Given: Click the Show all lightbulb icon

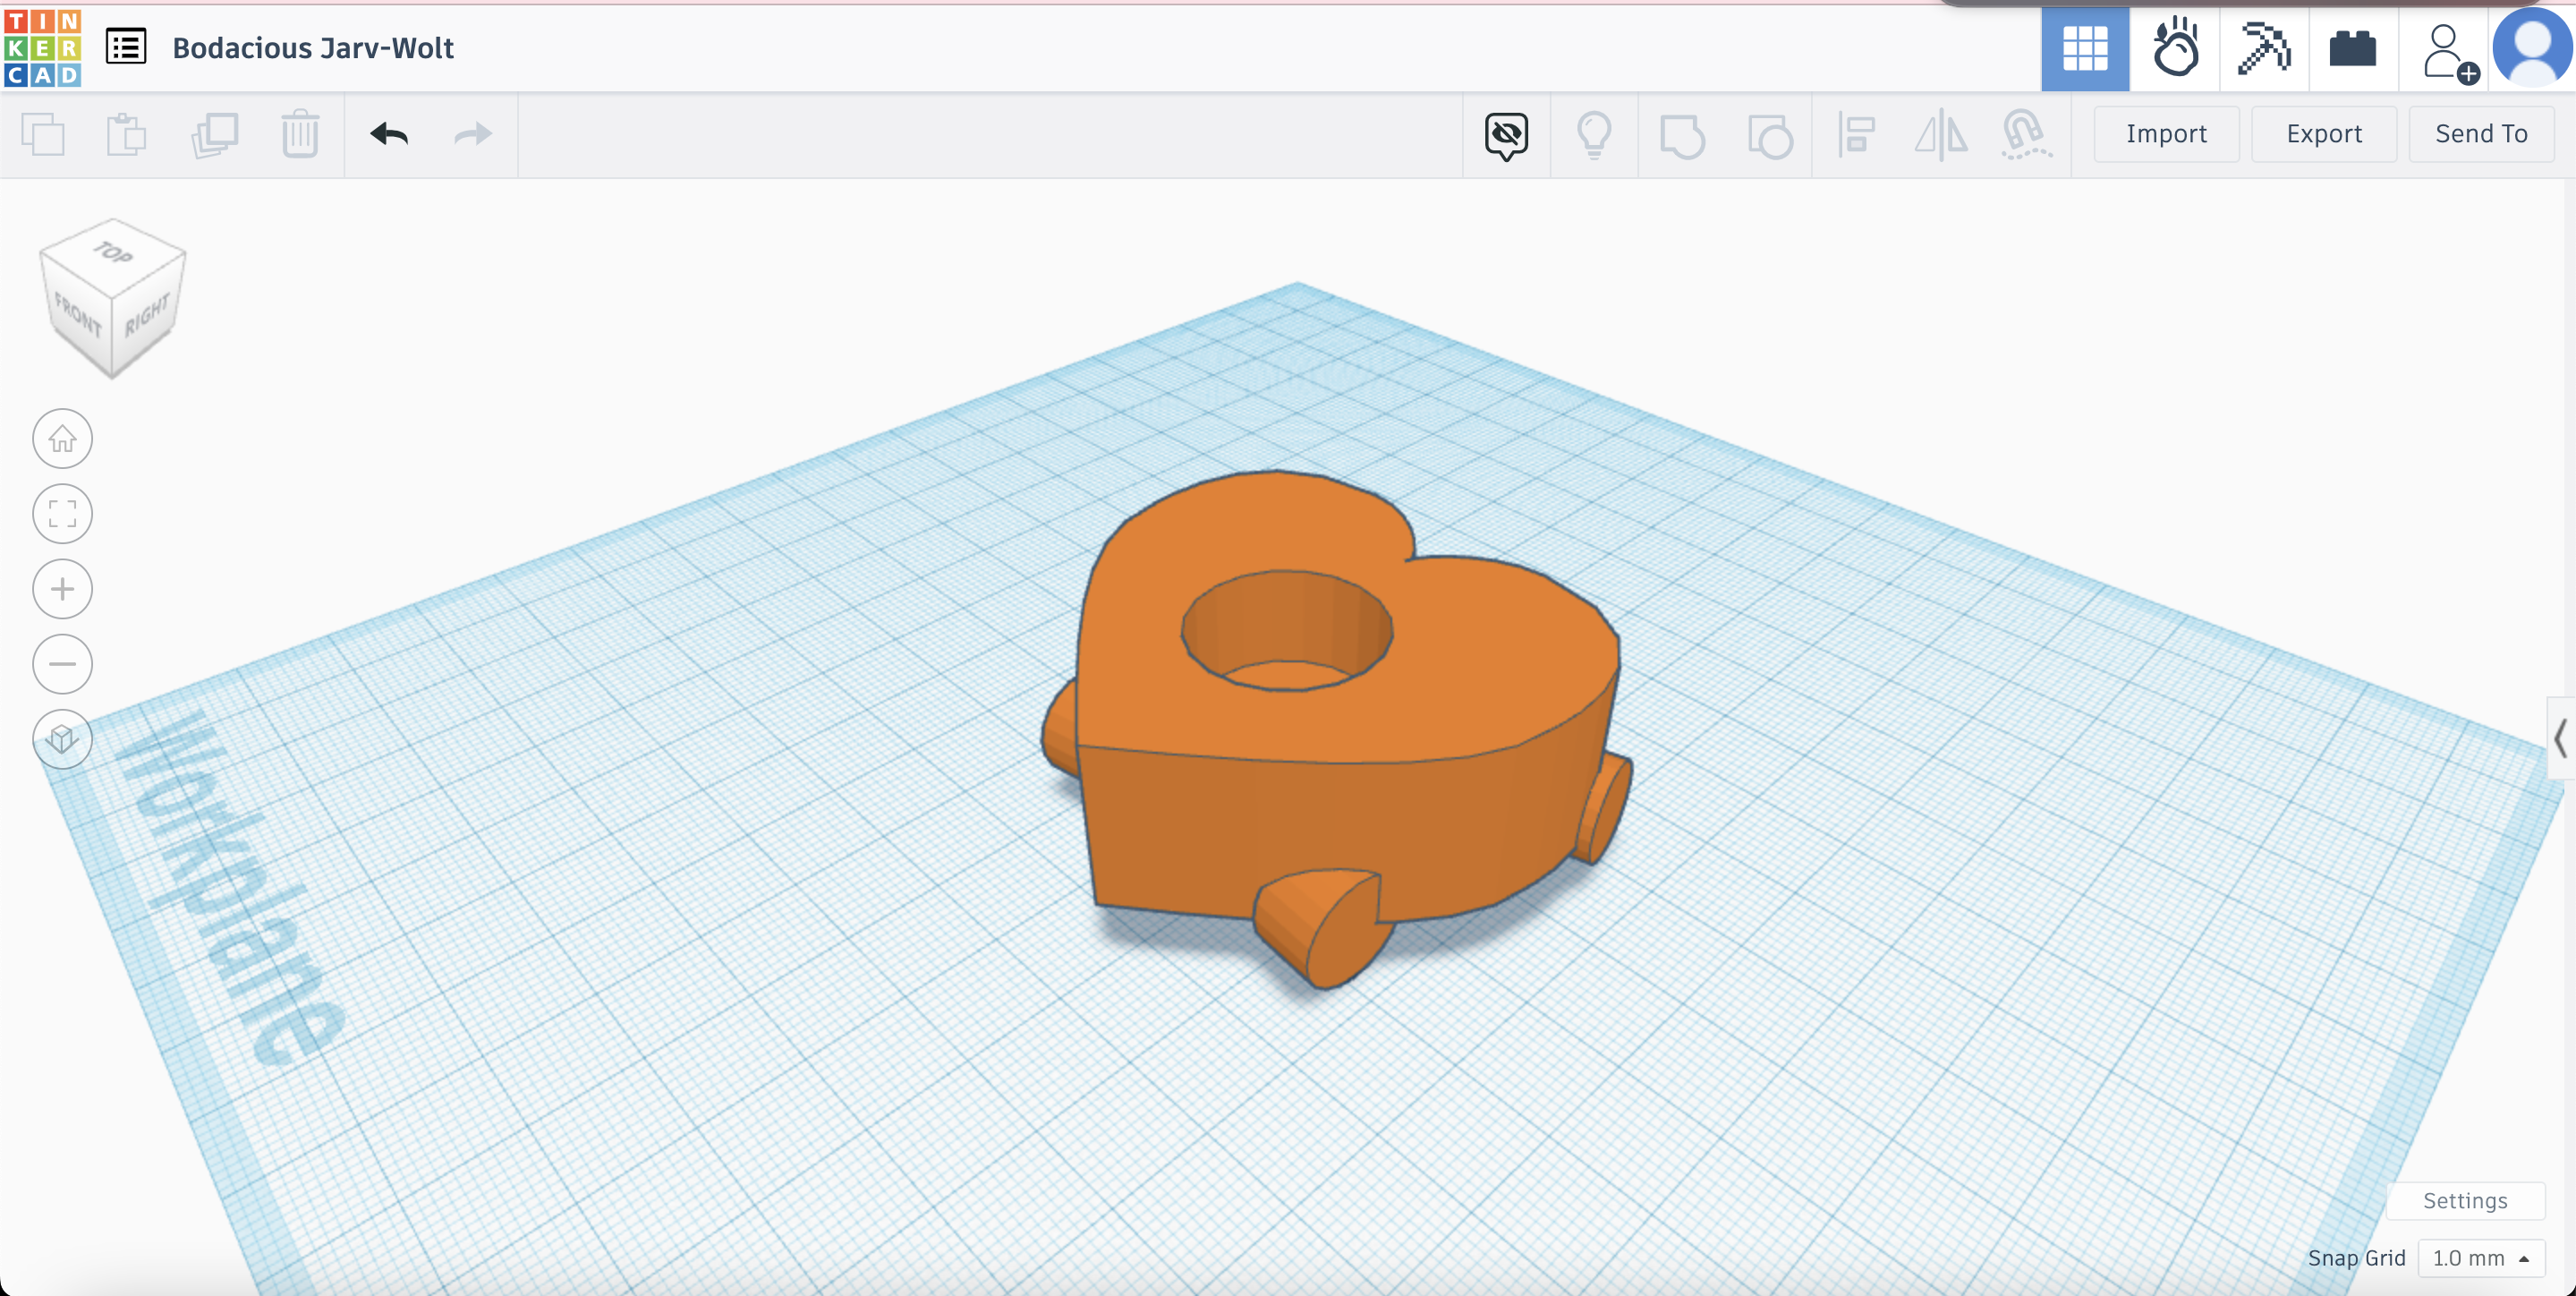Looking at the screenshot, I should pos(1594,134).
